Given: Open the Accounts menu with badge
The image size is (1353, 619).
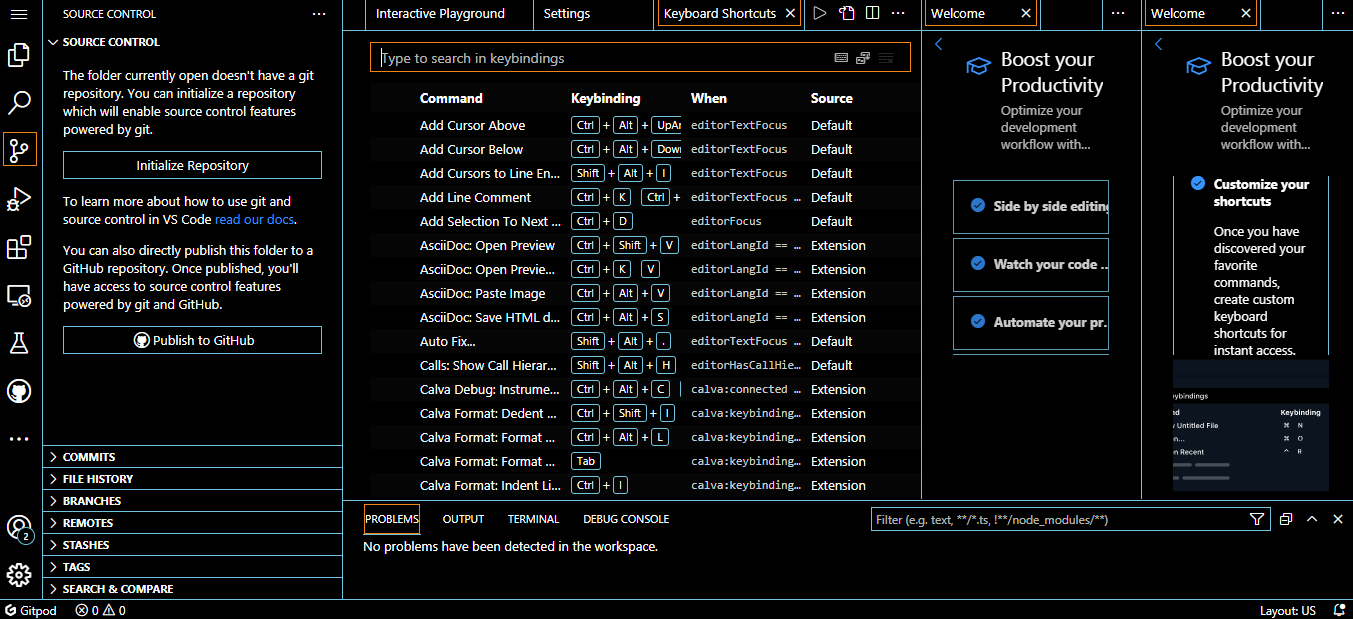Looking at the screenshot, I should click(19, 528).
